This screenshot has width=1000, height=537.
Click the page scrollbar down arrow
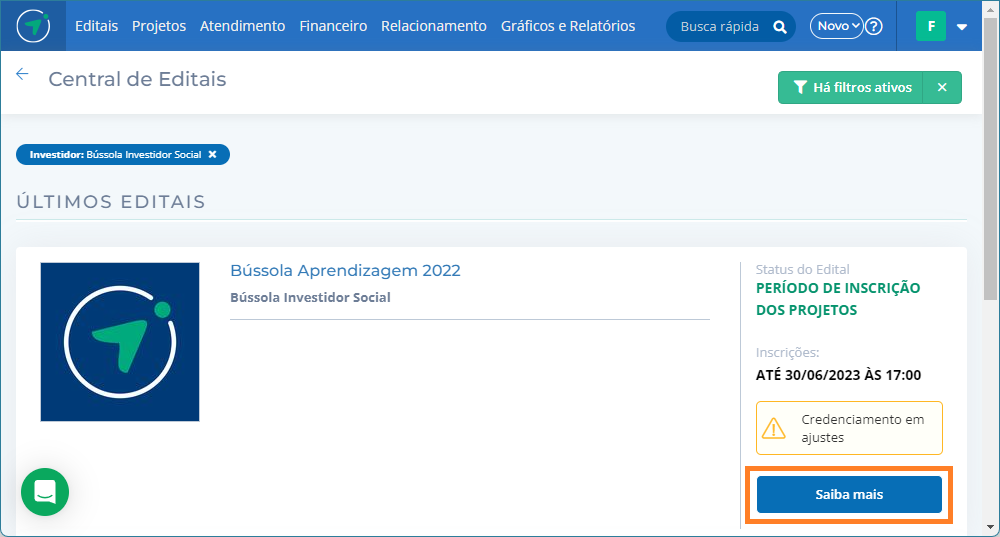[990, 527]
